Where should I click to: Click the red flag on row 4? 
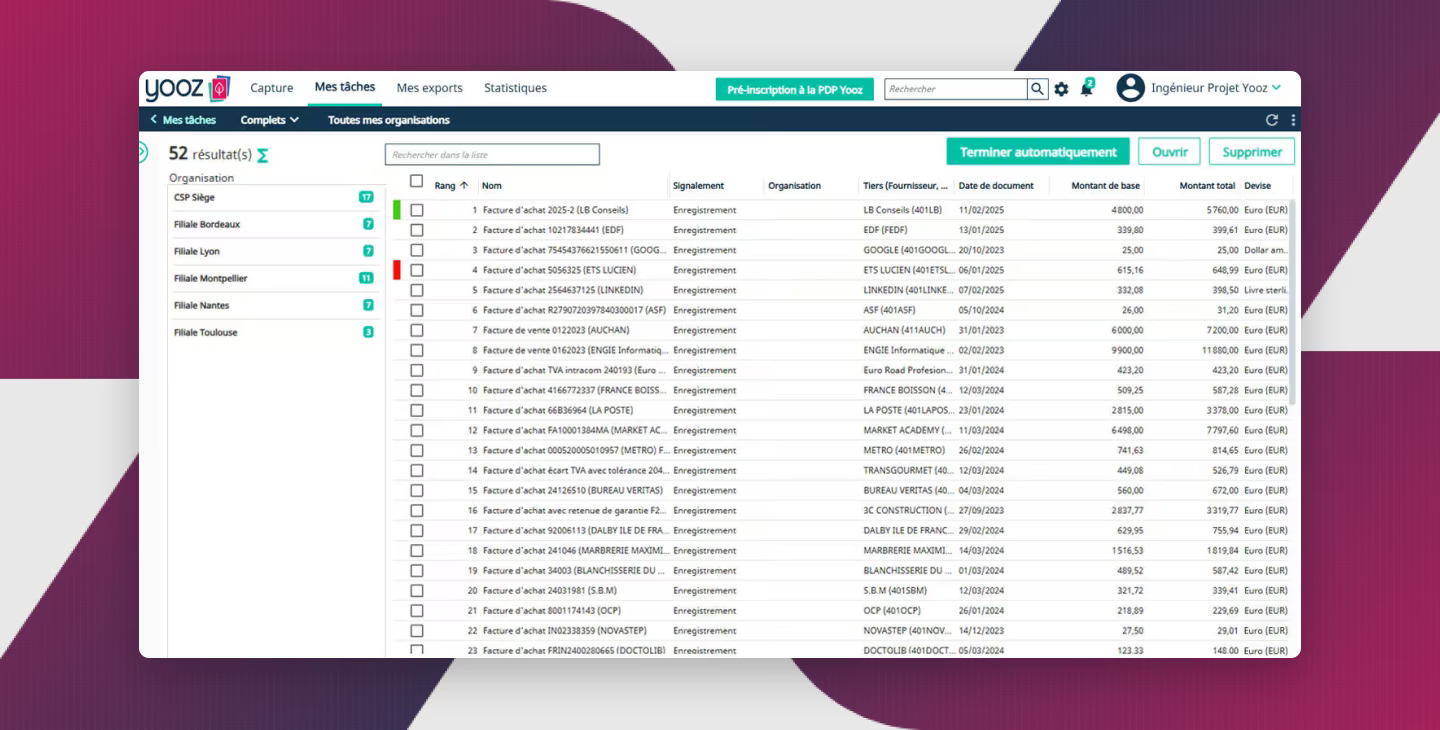tap(397, 270)
